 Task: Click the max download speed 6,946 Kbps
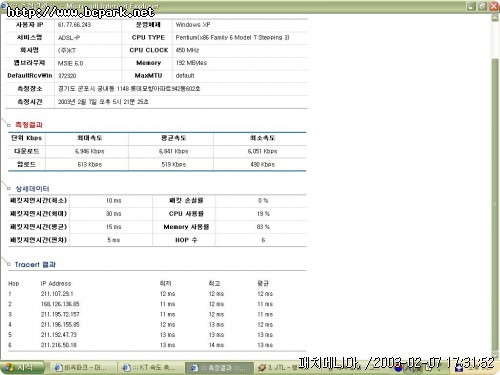(90, 151)
